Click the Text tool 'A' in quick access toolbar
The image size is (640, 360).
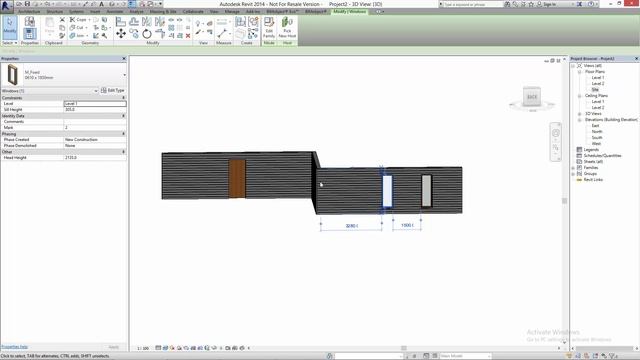102,4
